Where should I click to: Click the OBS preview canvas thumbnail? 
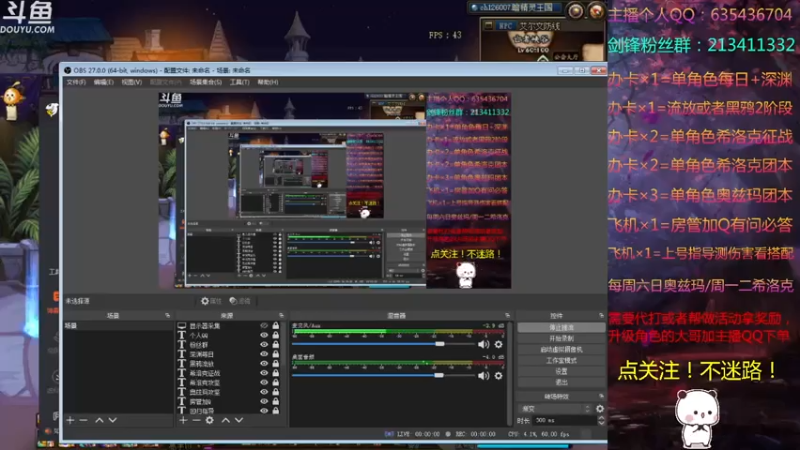point(335,190)
